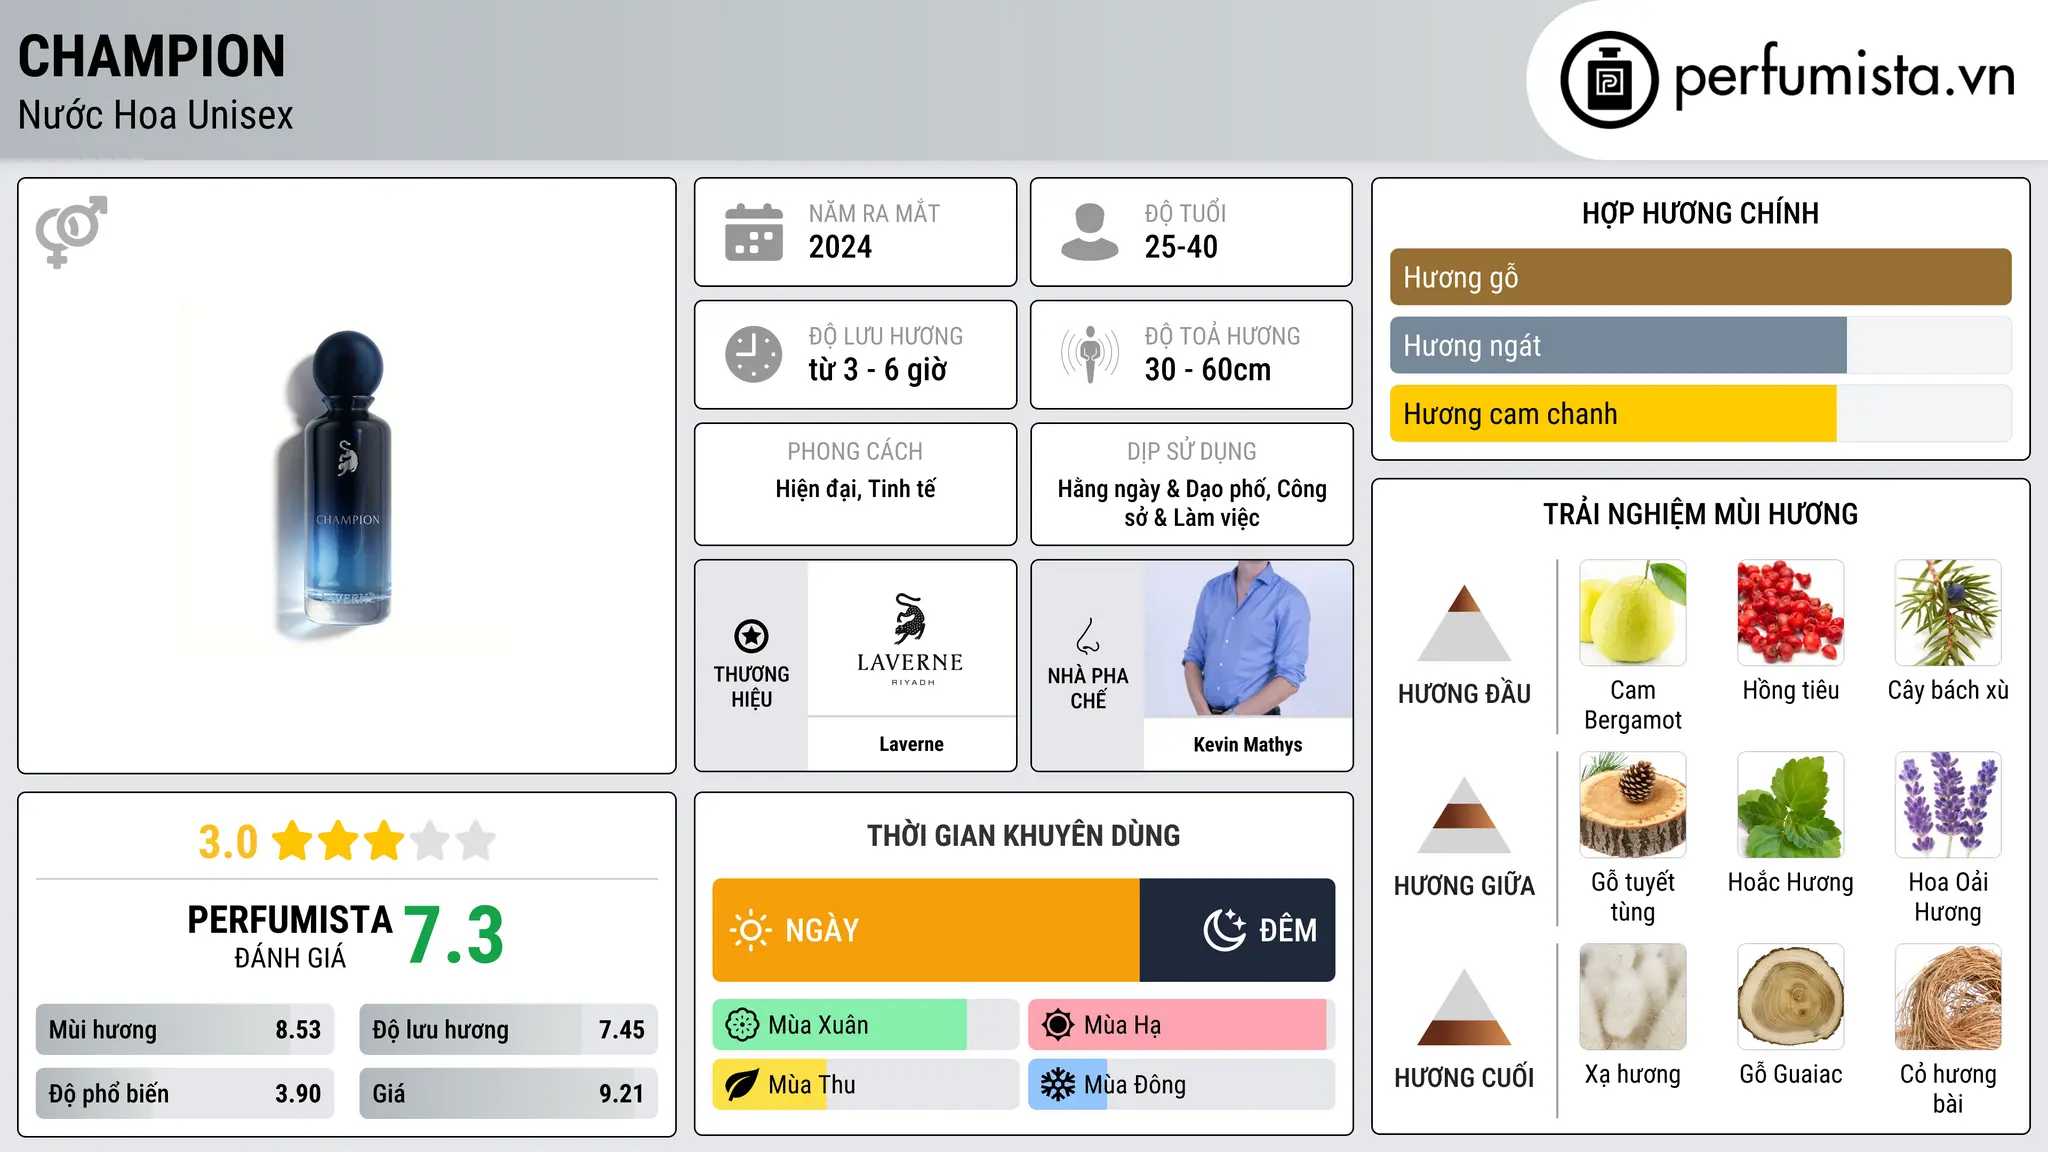Click the perfumista.vn site name
Screen dimensions: 2048x1152
tap(1844, 77)
